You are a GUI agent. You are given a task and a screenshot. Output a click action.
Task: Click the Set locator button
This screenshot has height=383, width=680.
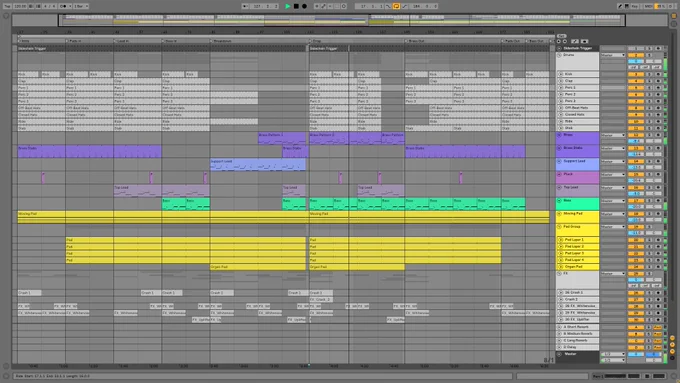(x=562, y=36)
